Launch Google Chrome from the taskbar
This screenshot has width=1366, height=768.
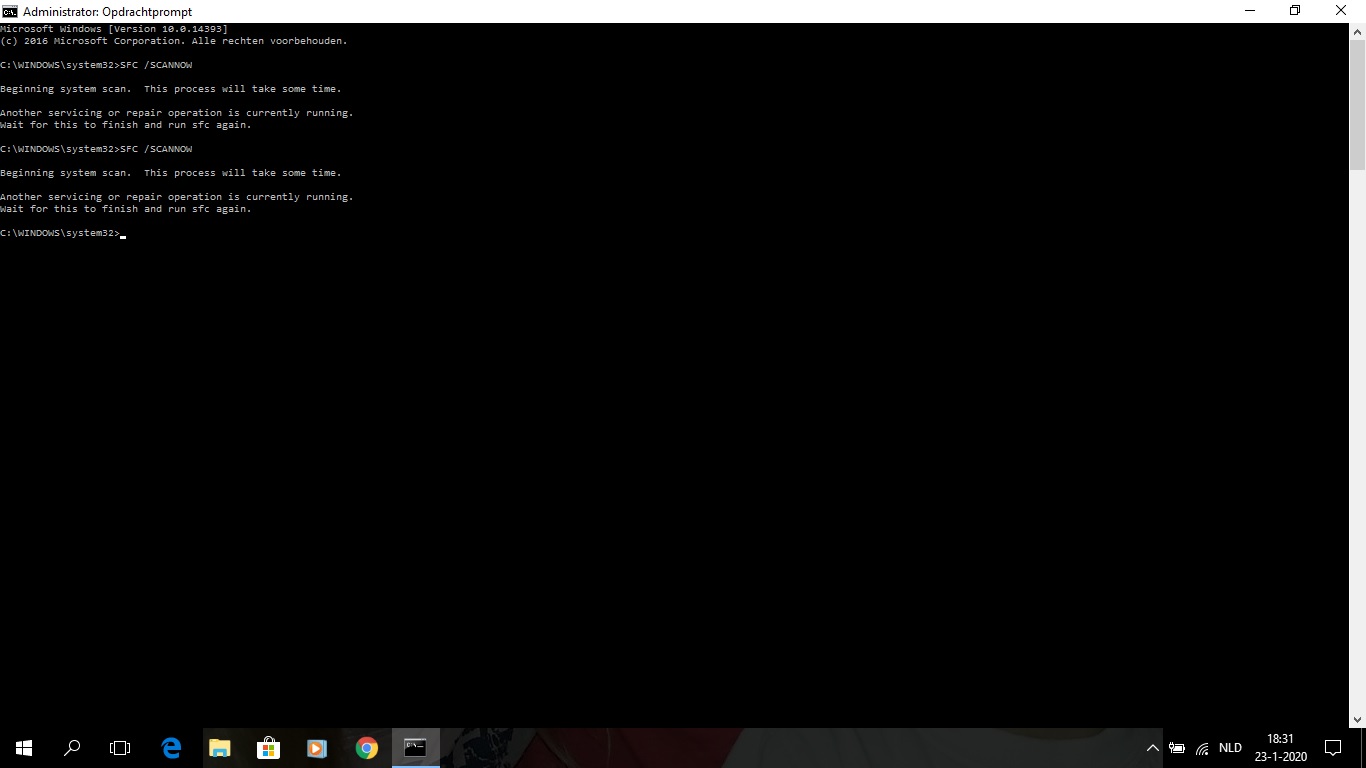point(367,747)
